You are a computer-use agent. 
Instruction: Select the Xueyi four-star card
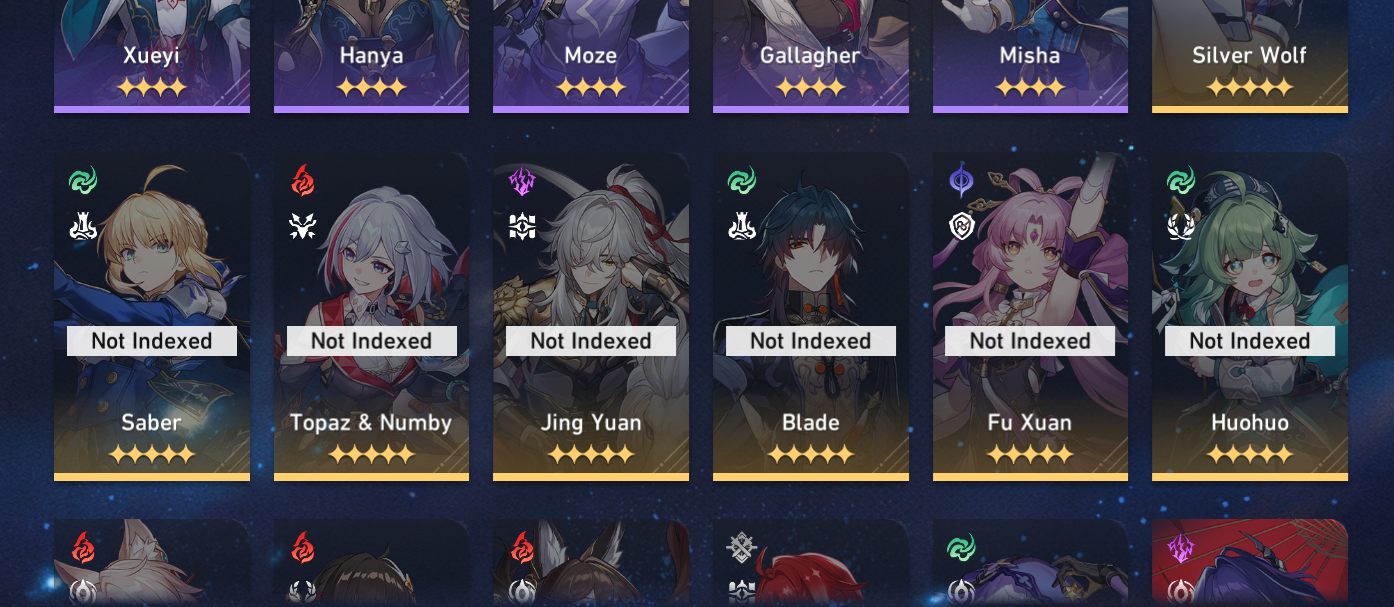point(152,56)
